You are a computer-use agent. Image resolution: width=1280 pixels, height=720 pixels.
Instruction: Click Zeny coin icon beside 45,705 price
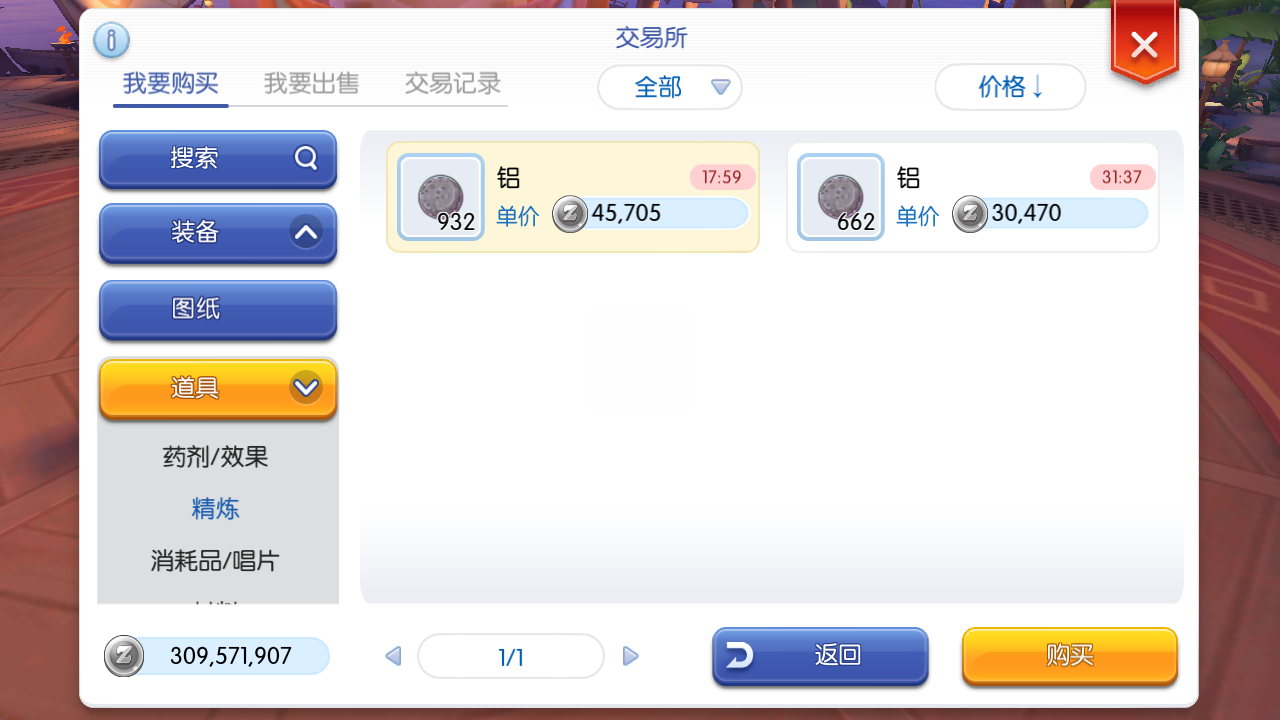[x=570, y=213]
